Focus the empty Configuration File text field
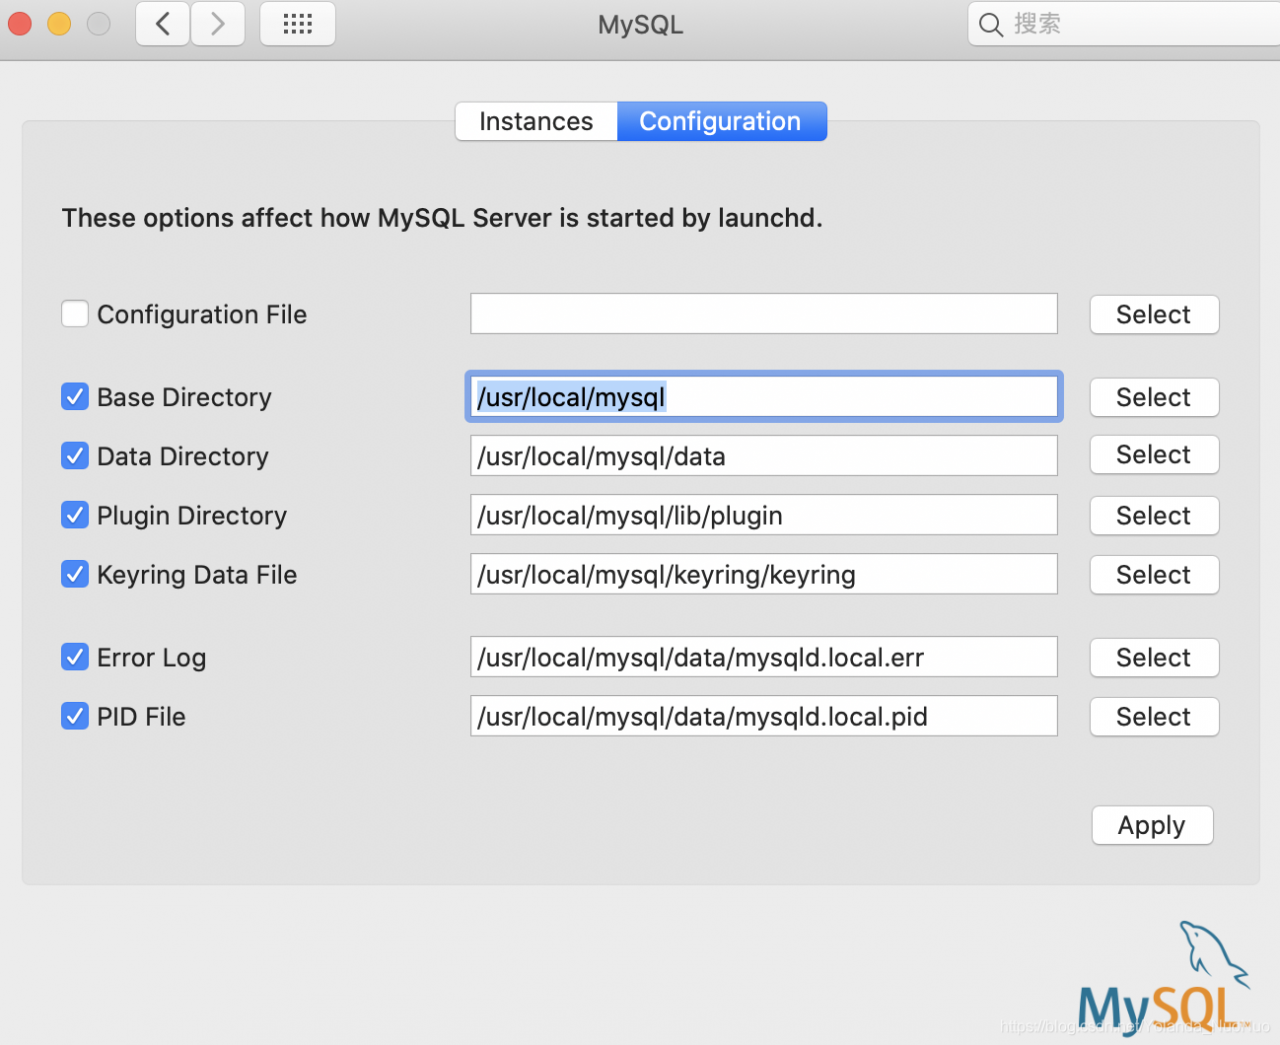Viewport: 1280px width, 1045px height. tap(763, 314)
